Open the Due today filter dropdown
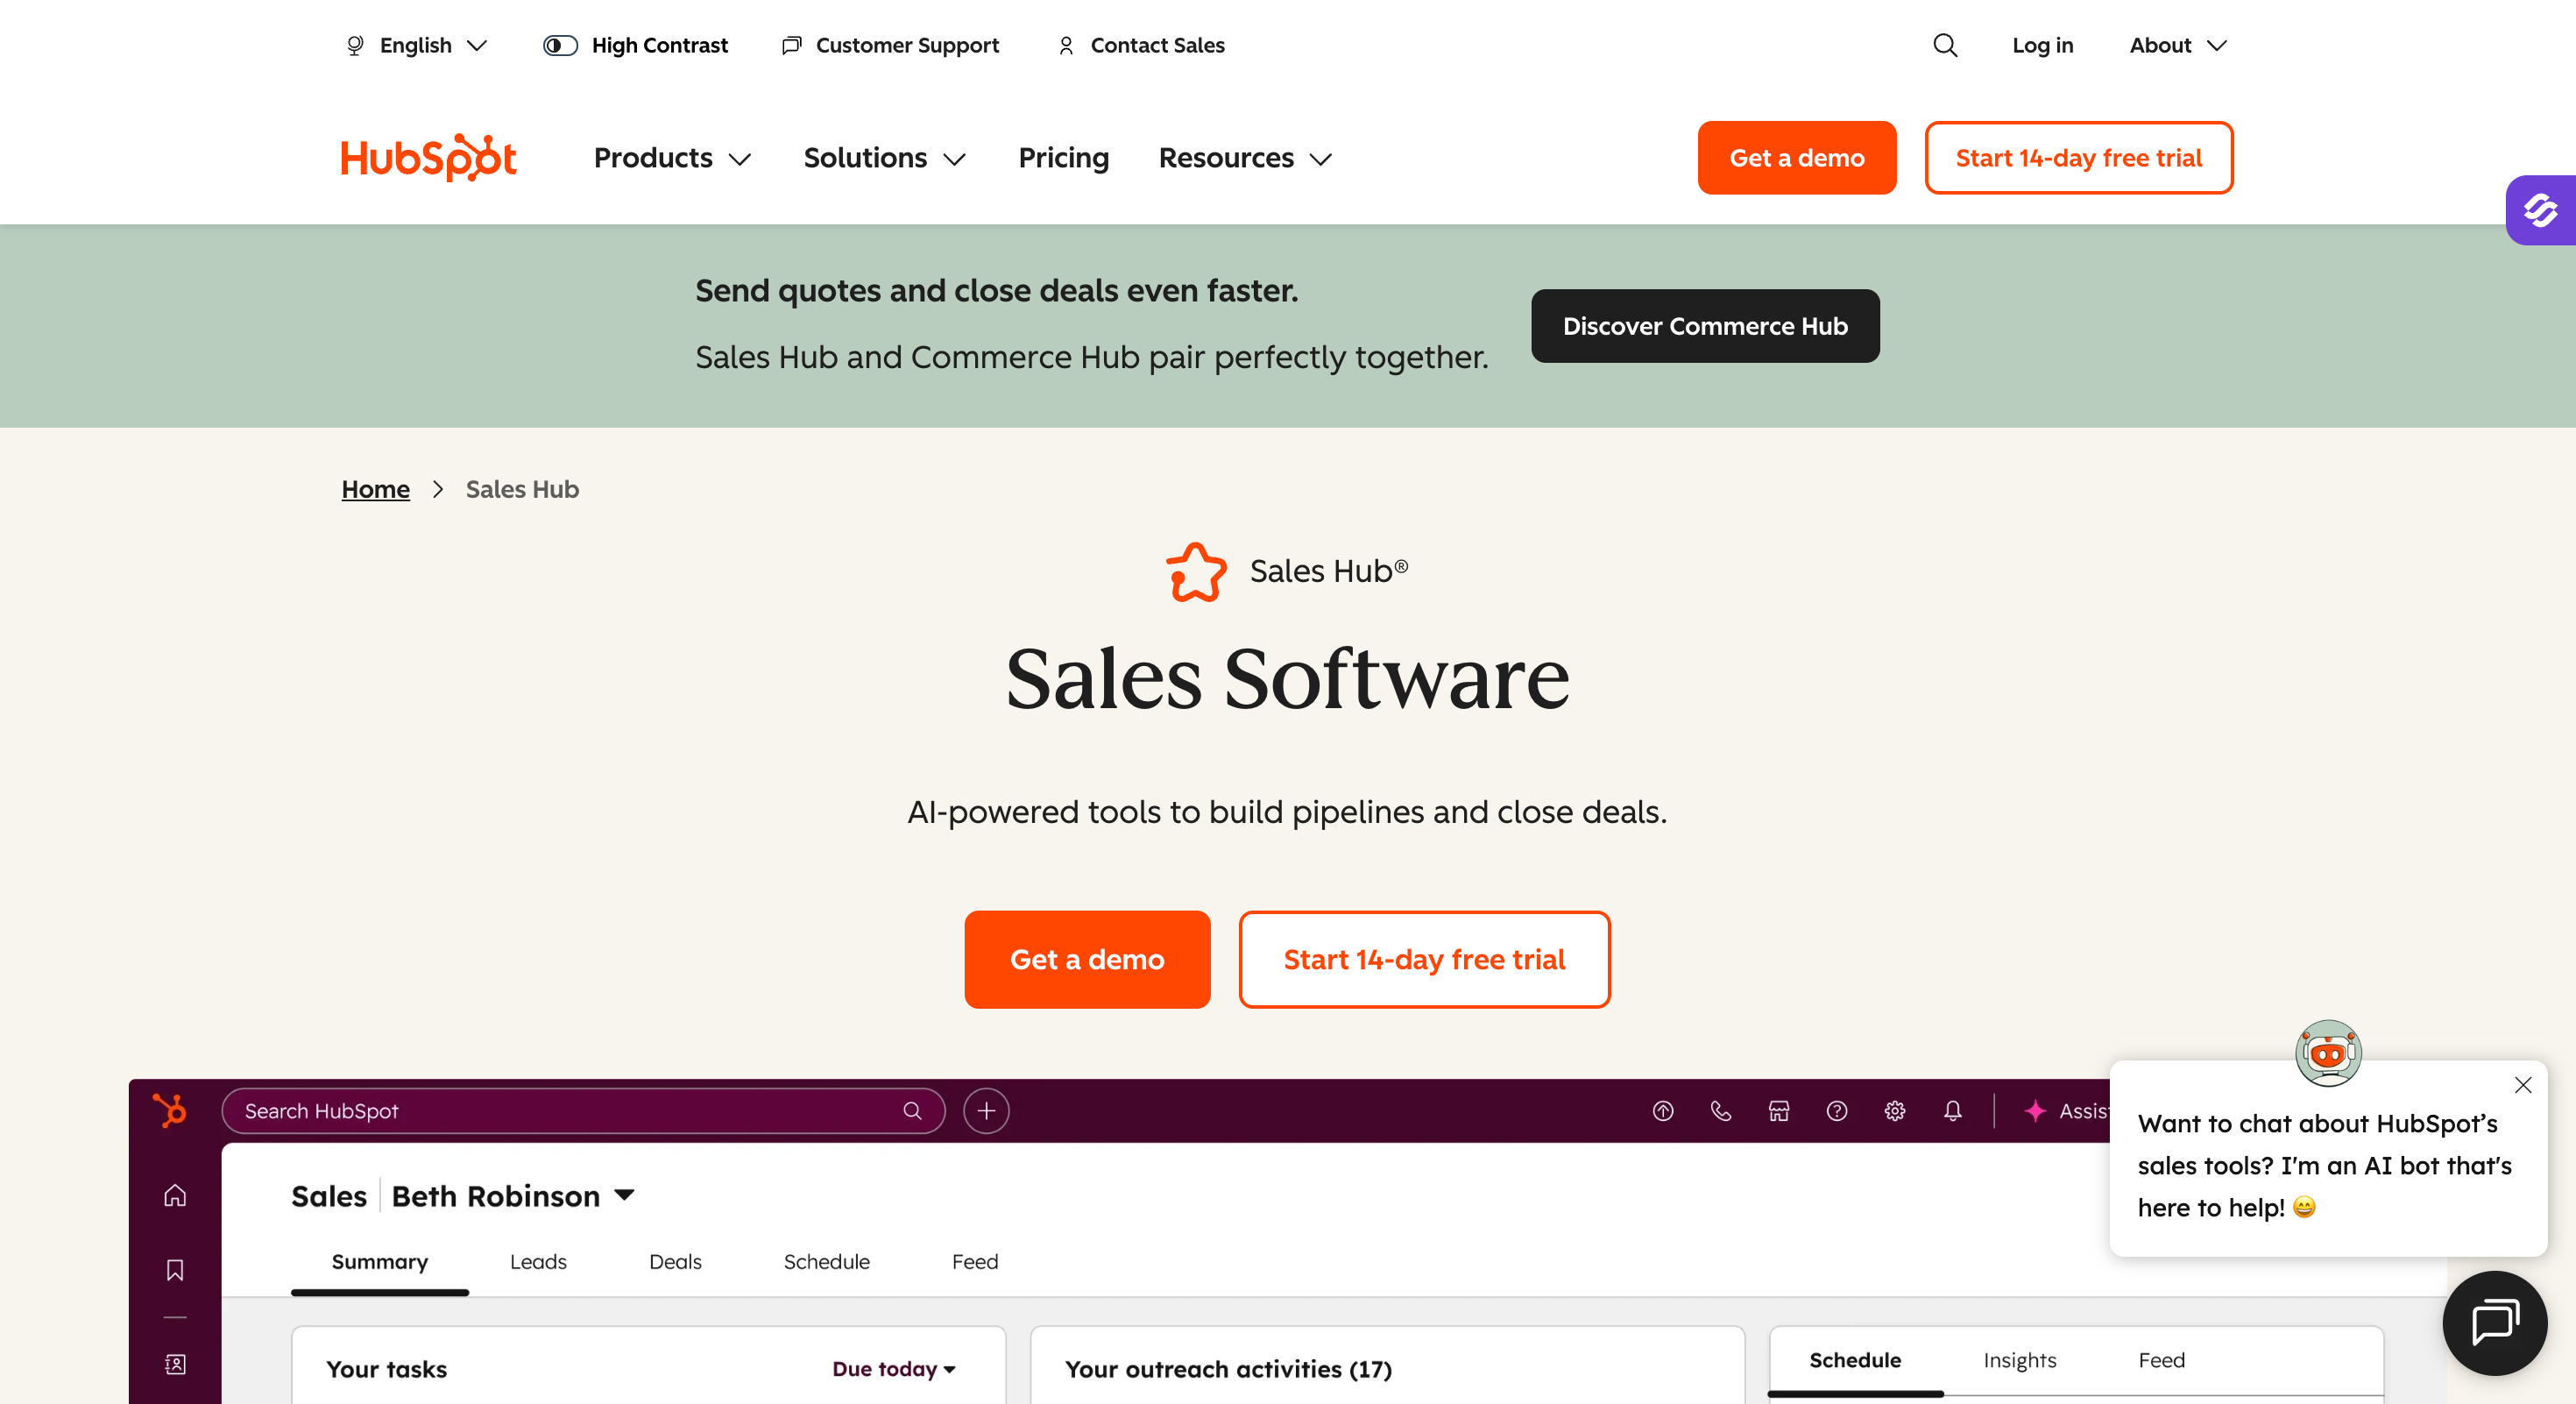The width and height of the screenshot is (2576, 1404). [x=894, y=1369]
